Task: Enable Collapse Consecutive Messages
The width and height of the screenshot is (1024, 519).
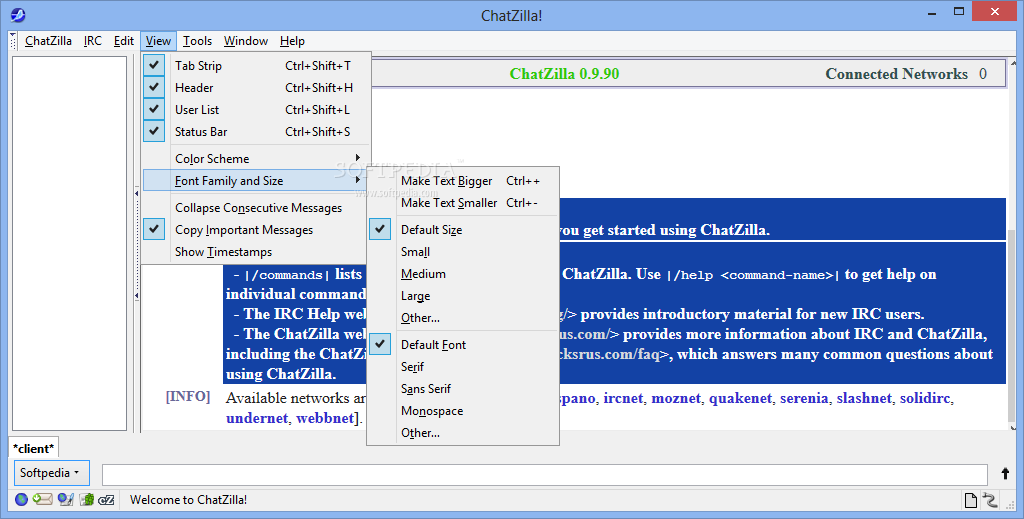Action: click(x=256, y=208)
